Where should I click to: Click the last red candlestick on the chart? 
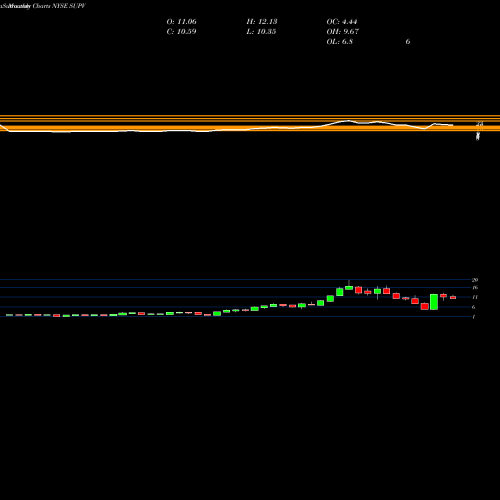coord(453,297)
